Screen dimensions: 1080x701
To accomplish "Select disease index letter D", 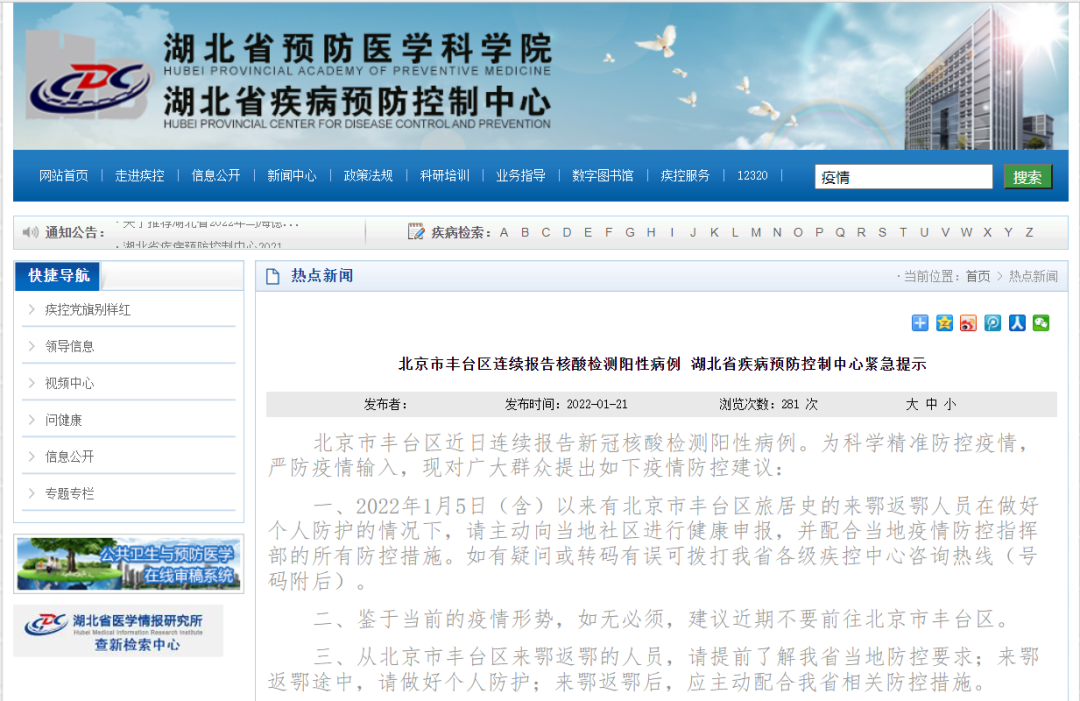I will 567,233.
